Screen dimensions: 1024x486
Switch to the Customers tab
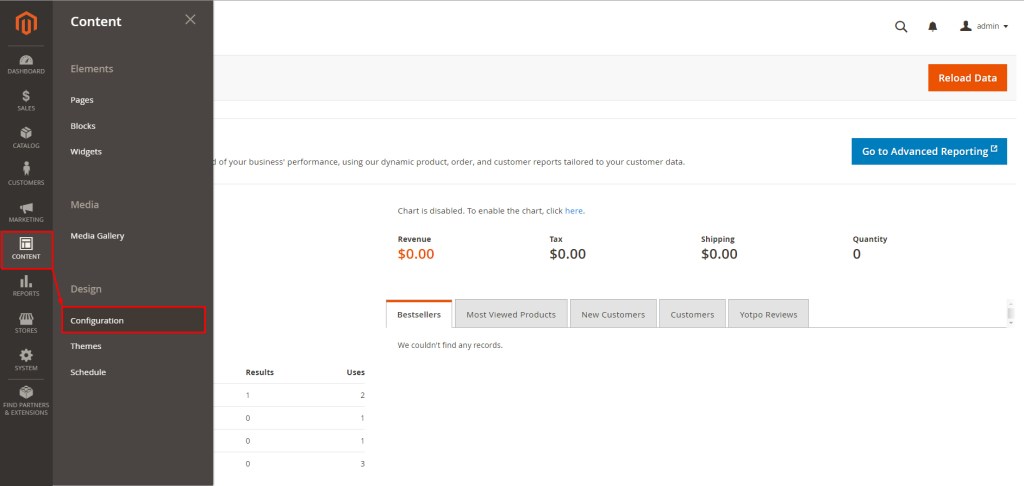pyautogui.click(x=692, y=314)
